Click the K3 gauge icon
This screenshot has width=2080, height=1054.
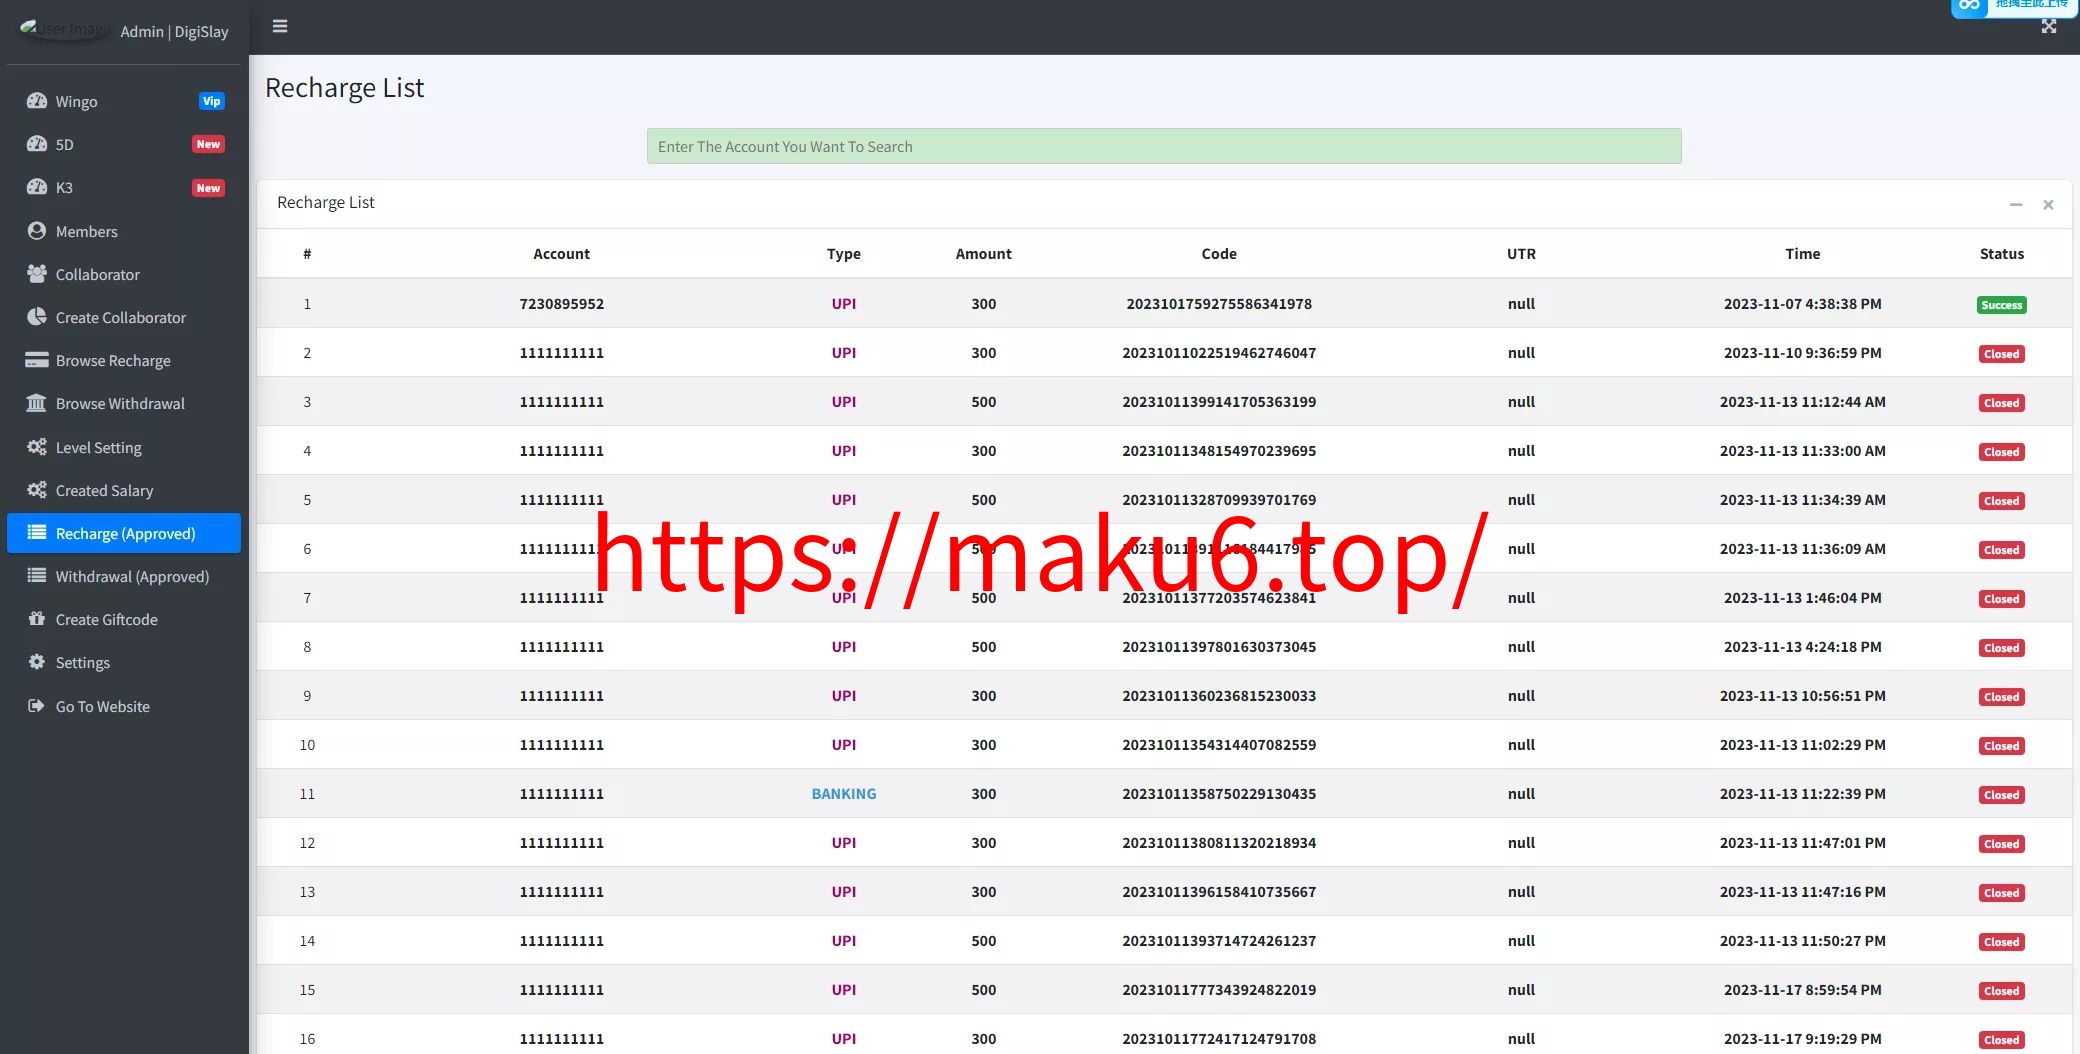37,187
